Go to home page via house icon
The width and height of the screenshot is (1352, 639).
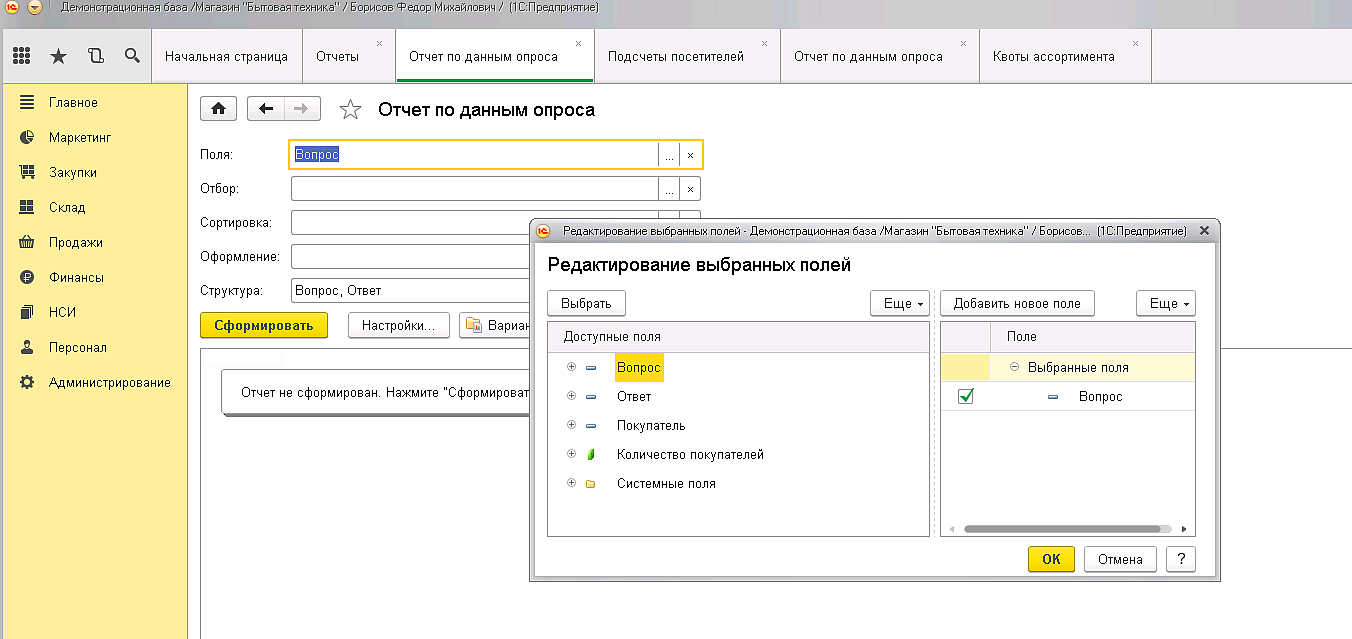pyautogui.click(x=219, y=109)
